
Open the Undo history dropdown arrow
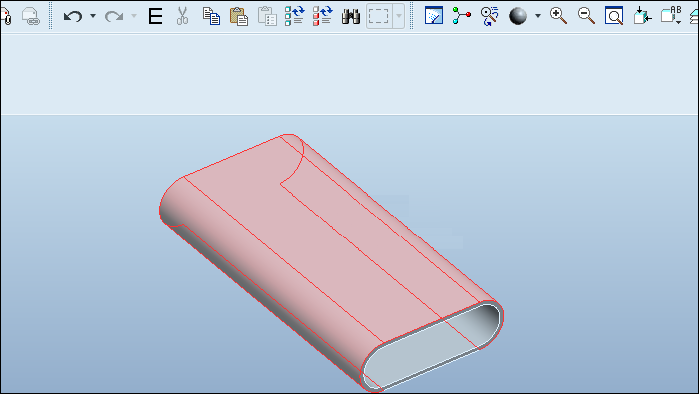click(93, 16)
